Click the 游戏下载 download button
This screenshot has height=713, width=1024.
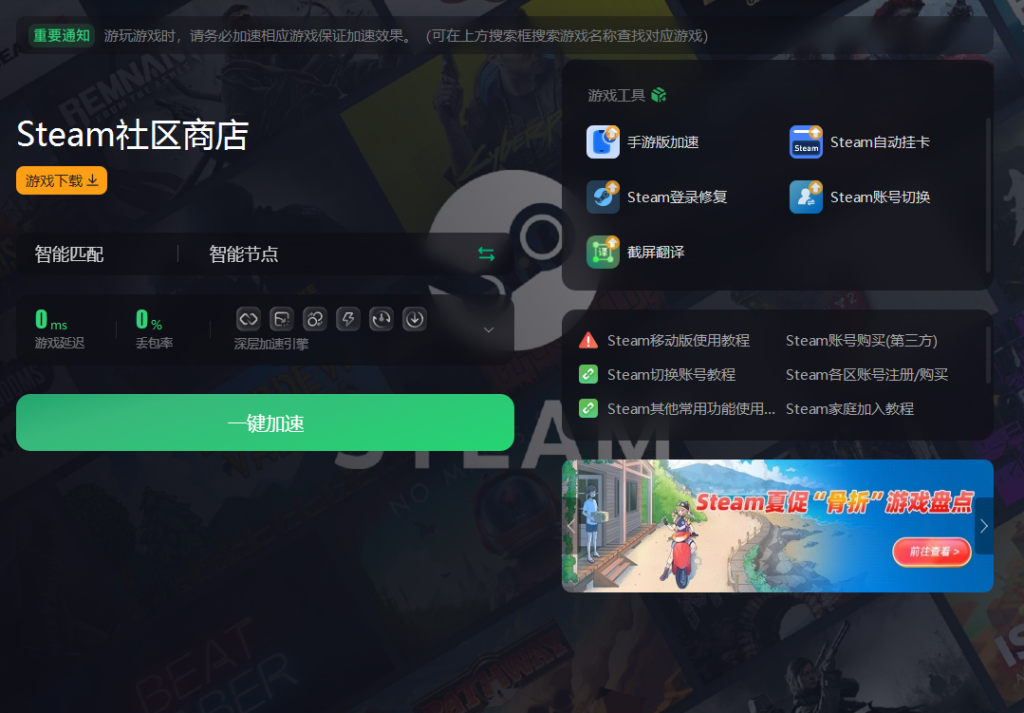(61, 181)
